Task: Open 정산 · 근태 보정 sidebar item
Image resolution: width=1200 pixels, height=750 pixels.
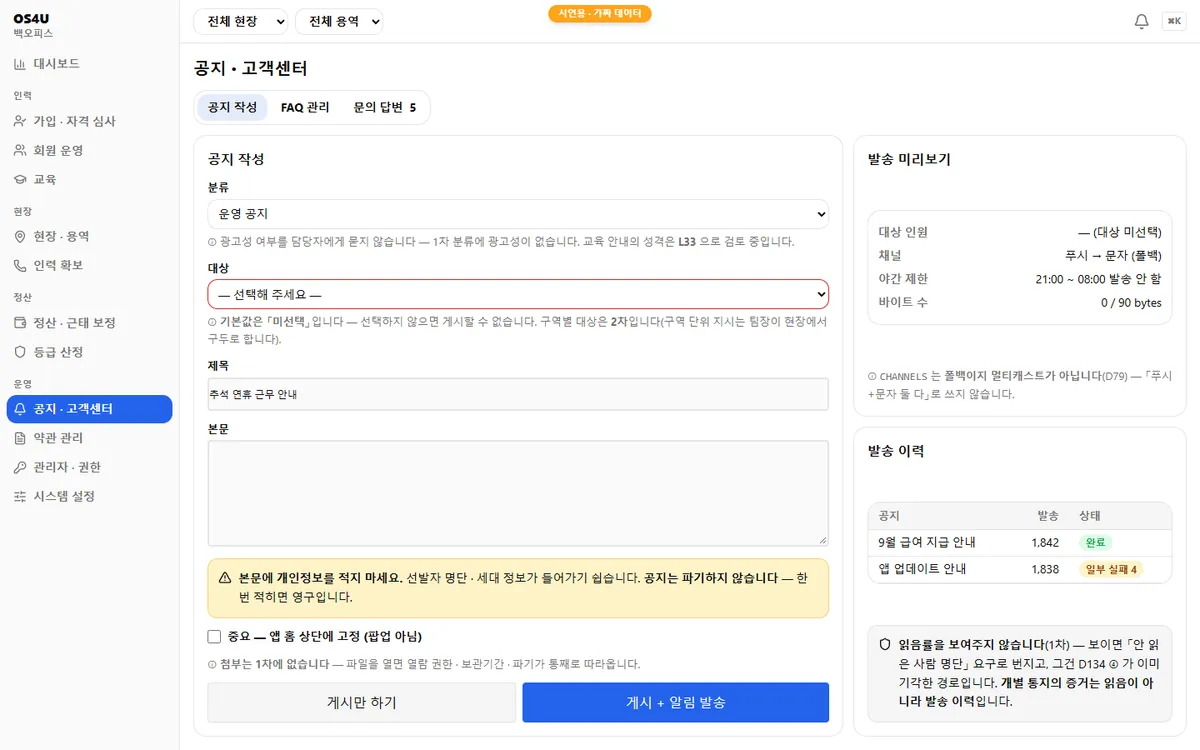Action: click(90, 323)
